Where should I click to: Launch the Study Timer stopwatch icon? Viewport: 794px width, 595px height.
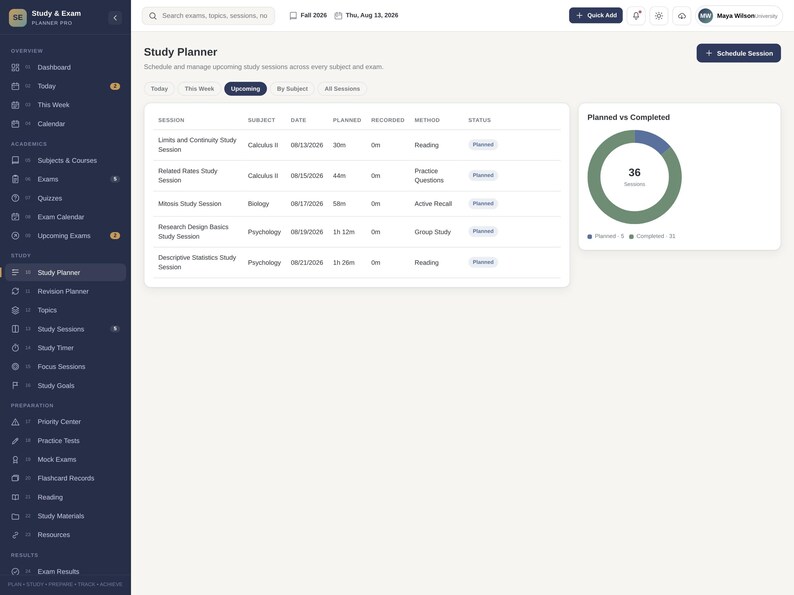point(15,348)
